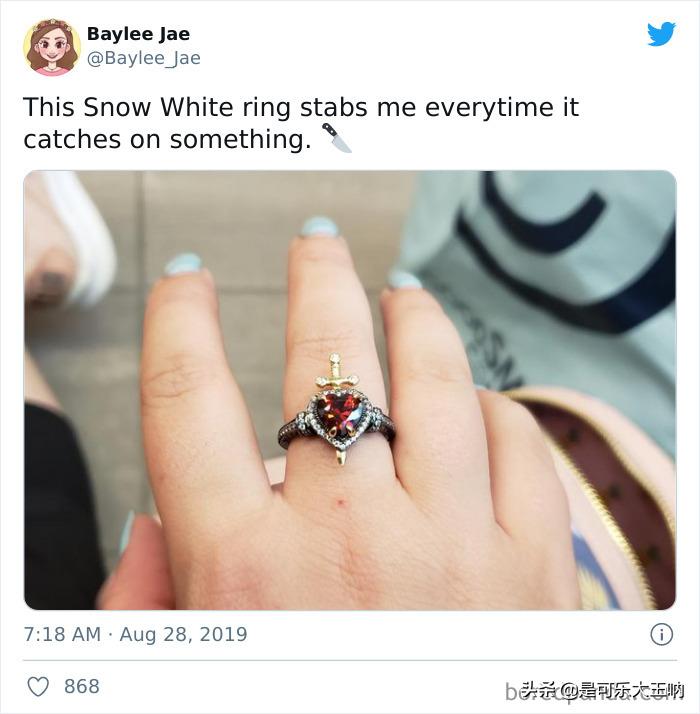Click the Chinese watermark text at bottom right
Screen dimensions: 700x714
602,690
